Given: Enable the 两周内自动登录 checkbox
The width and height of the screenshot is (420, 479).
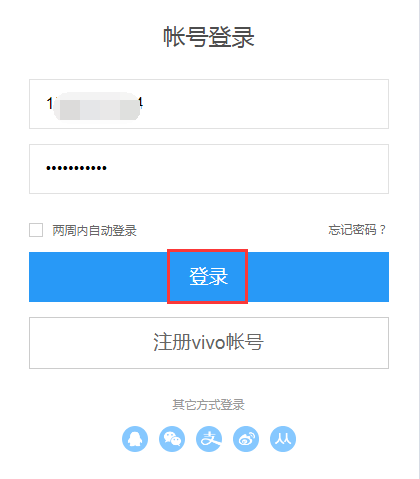Looking at the screenshot, I should [36, 230].
